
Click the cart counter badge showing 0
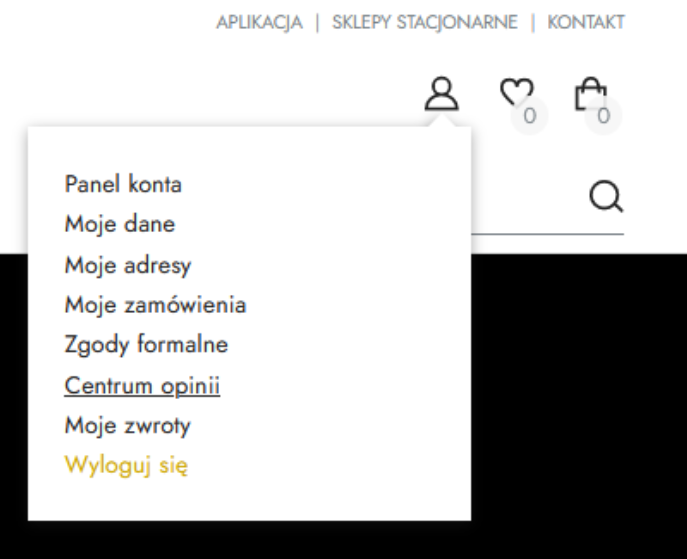603,116
